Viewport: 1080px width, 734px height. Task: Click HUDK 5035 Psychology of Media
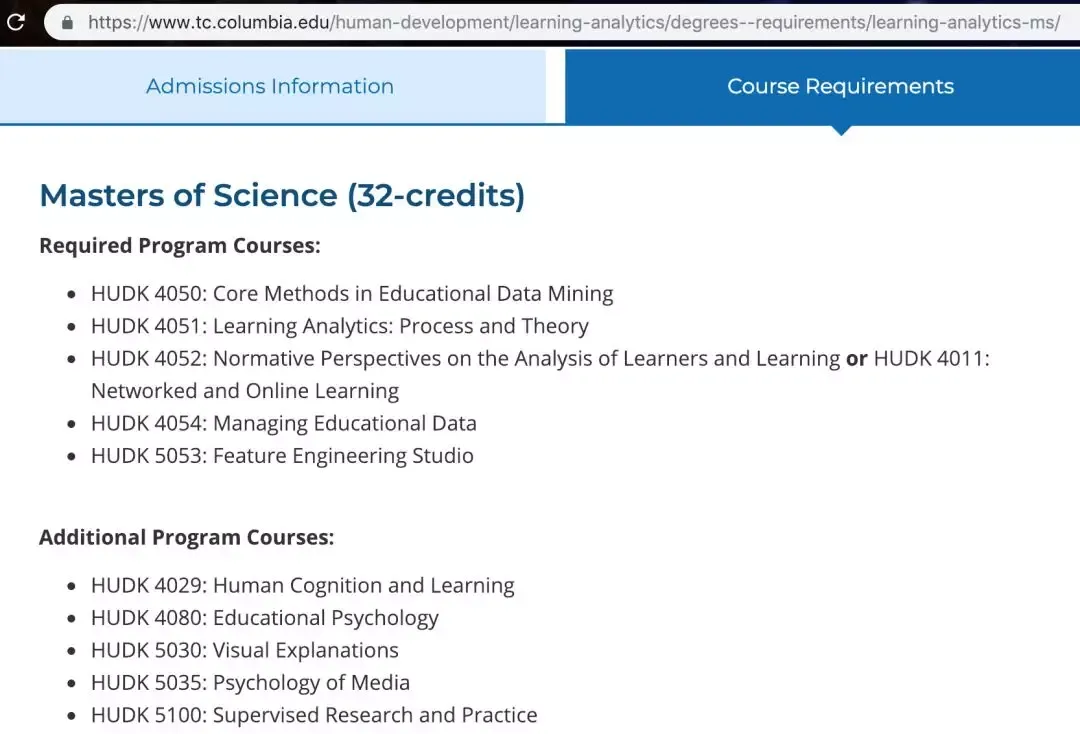coord(250,683)
